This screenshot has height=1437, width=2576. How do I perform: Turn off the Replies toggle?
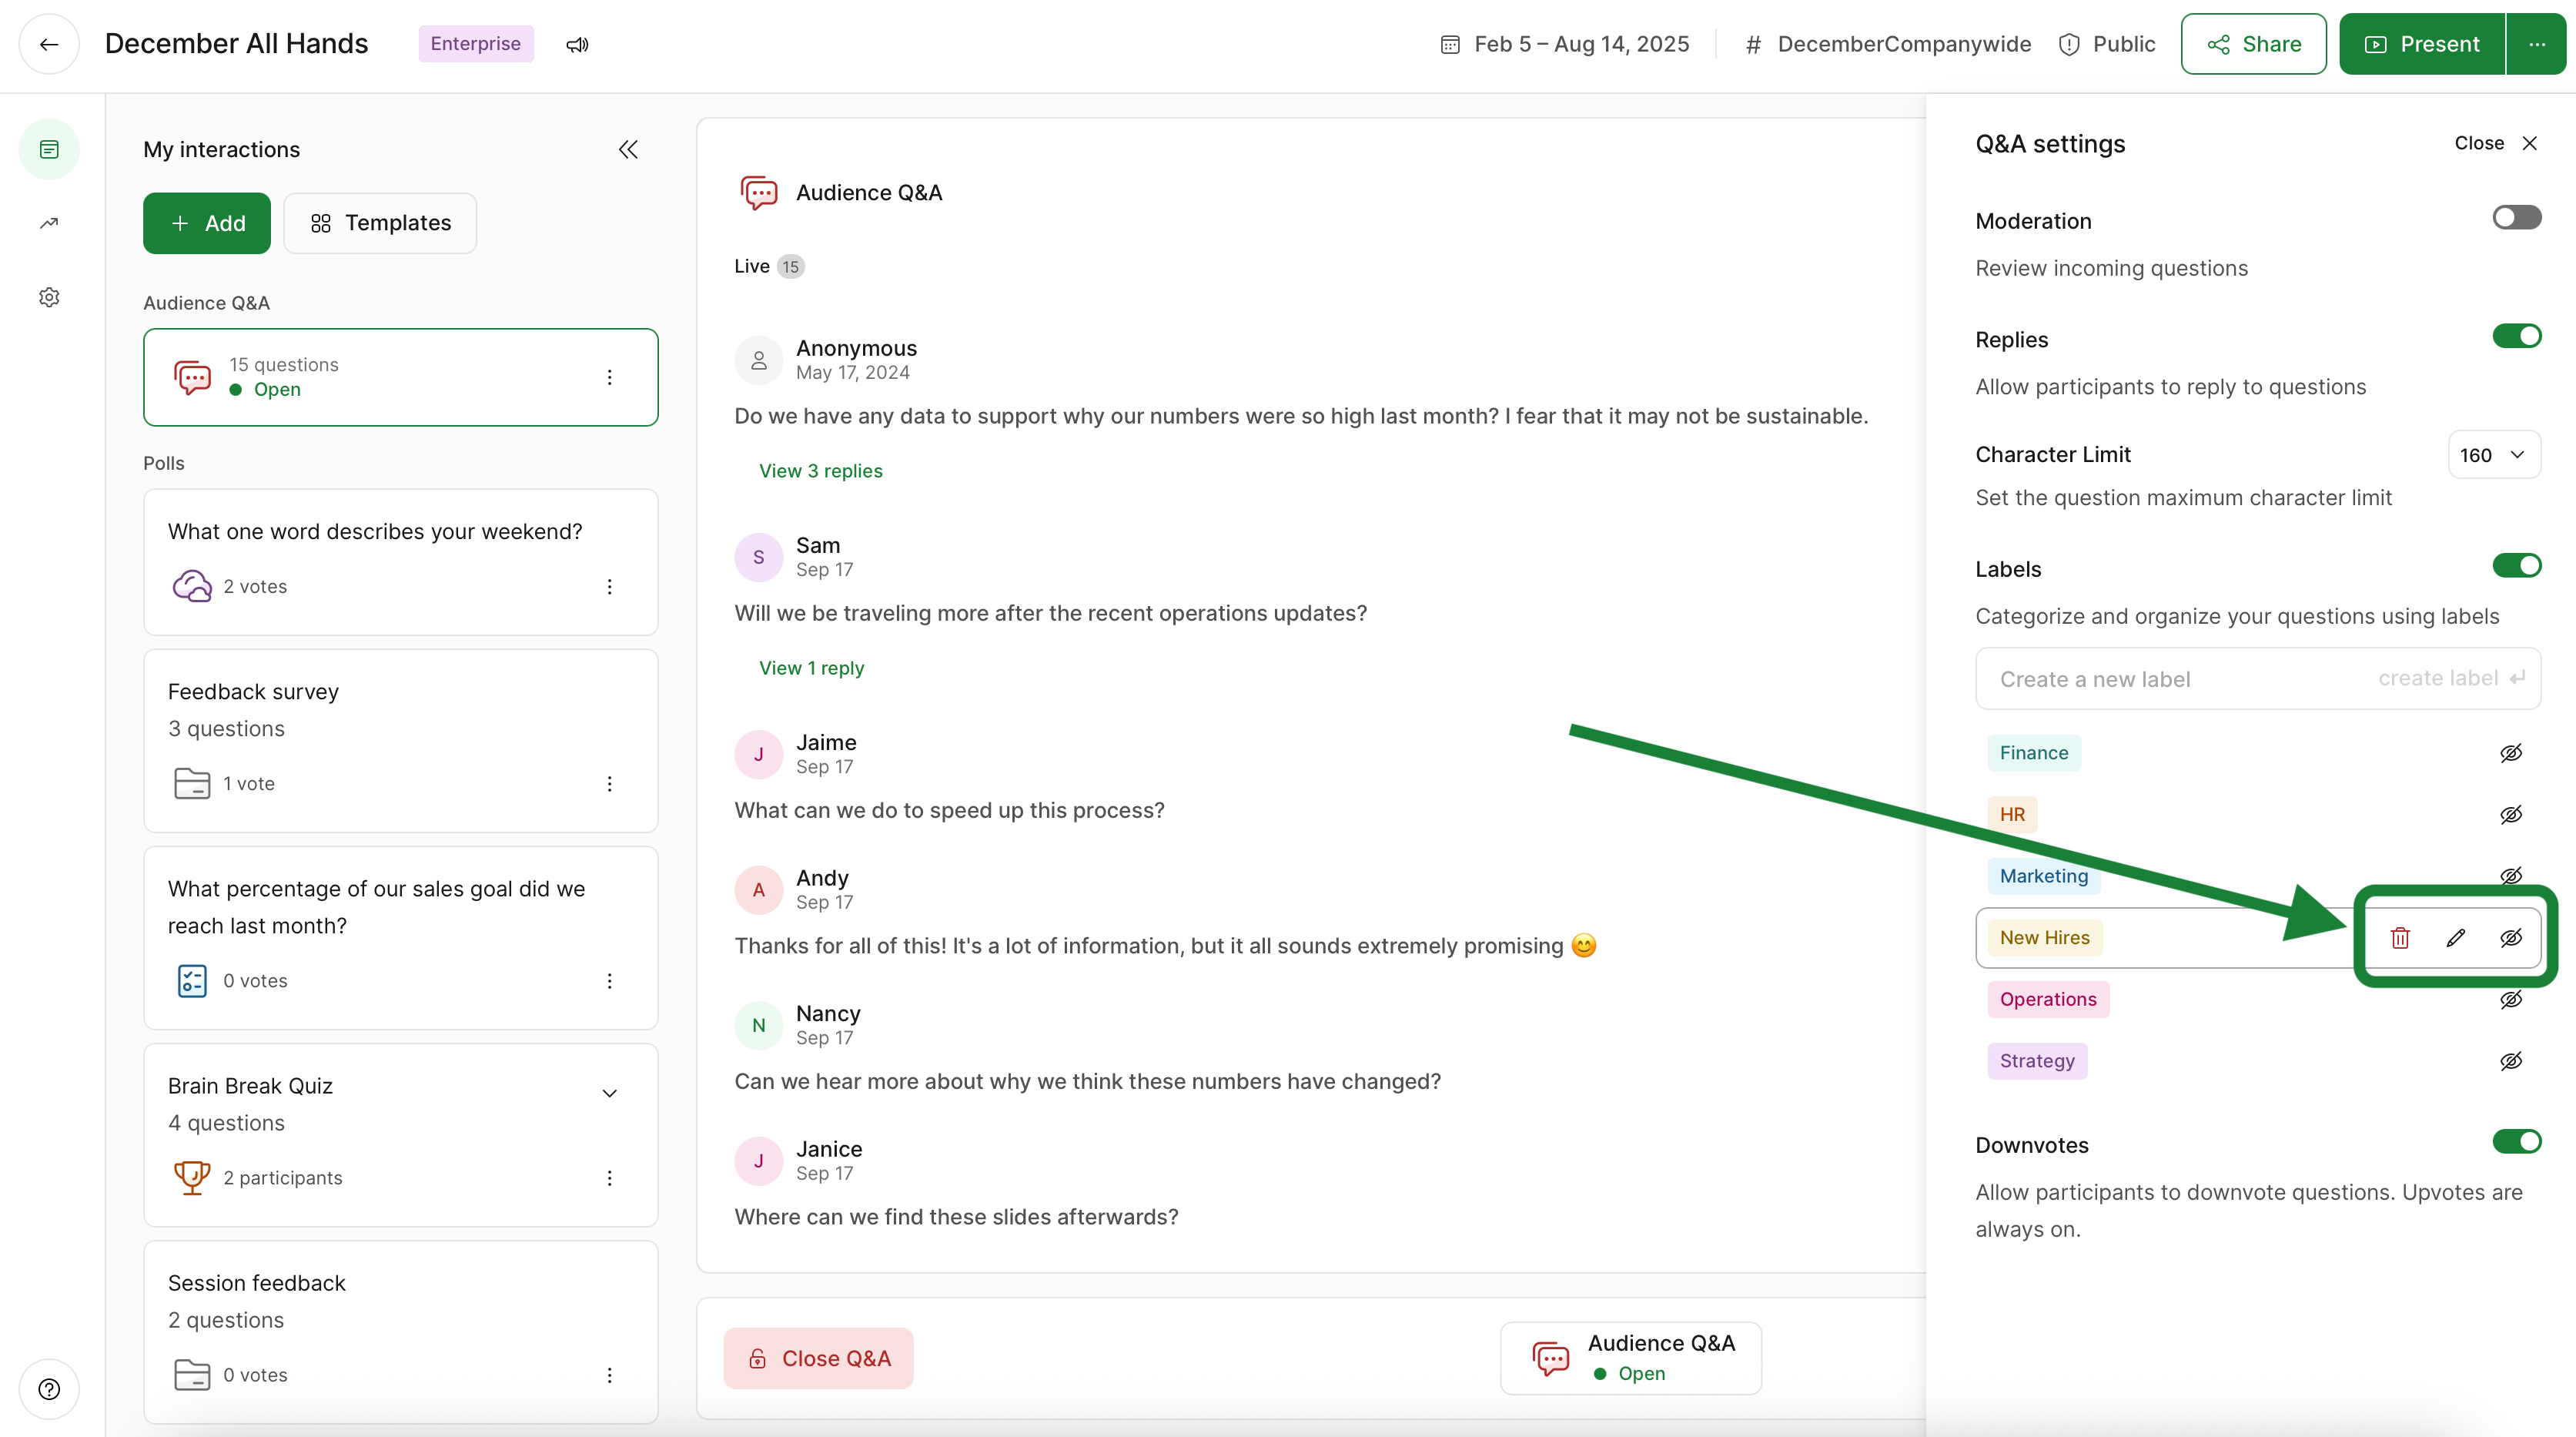(x=2516, y=336)
